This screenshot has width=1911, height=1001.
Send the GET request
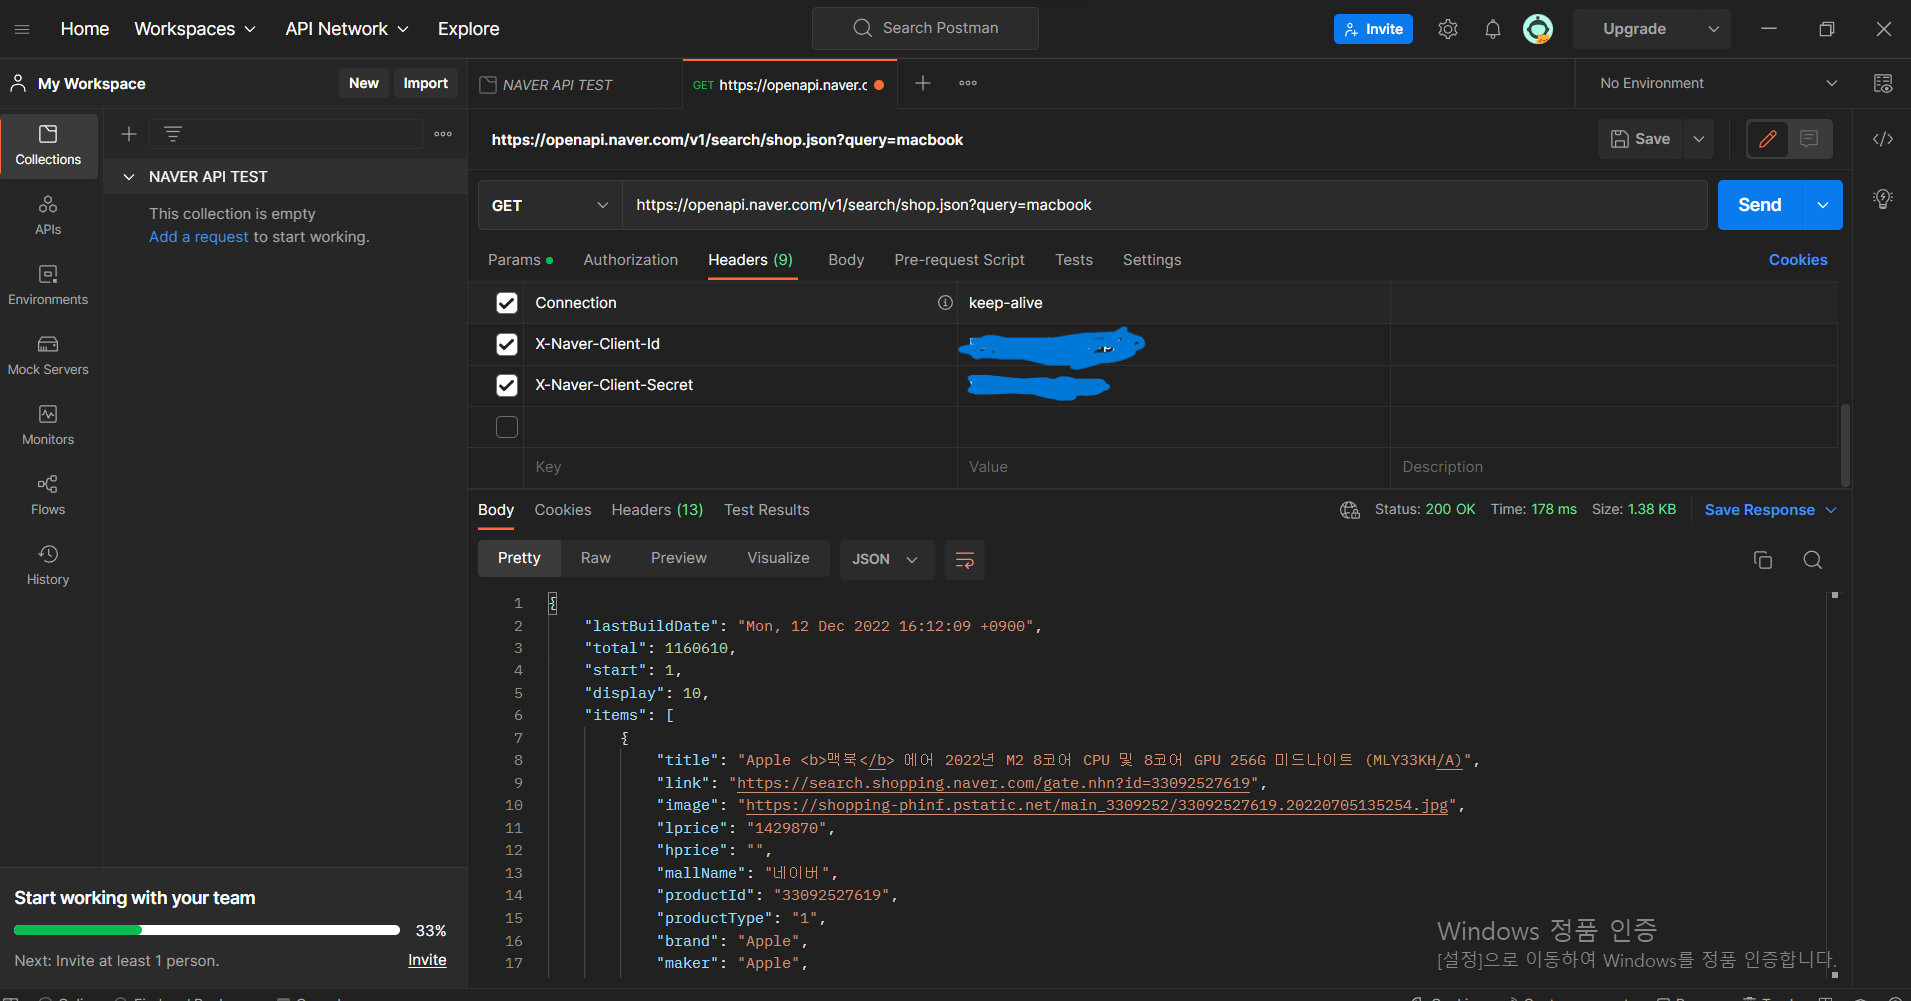1760,205
